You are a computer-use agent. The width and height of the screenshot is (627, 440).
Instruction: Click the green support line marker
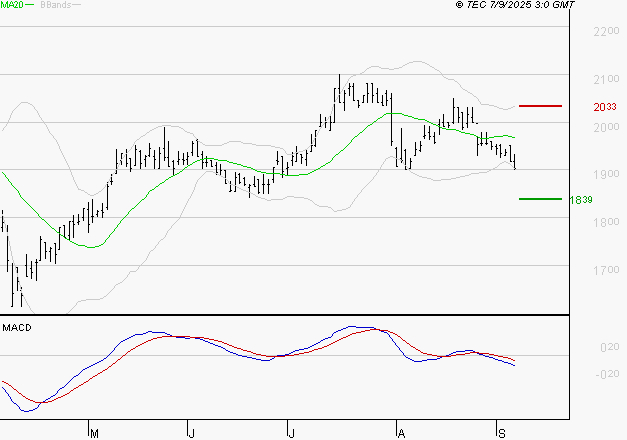[540, 198]
